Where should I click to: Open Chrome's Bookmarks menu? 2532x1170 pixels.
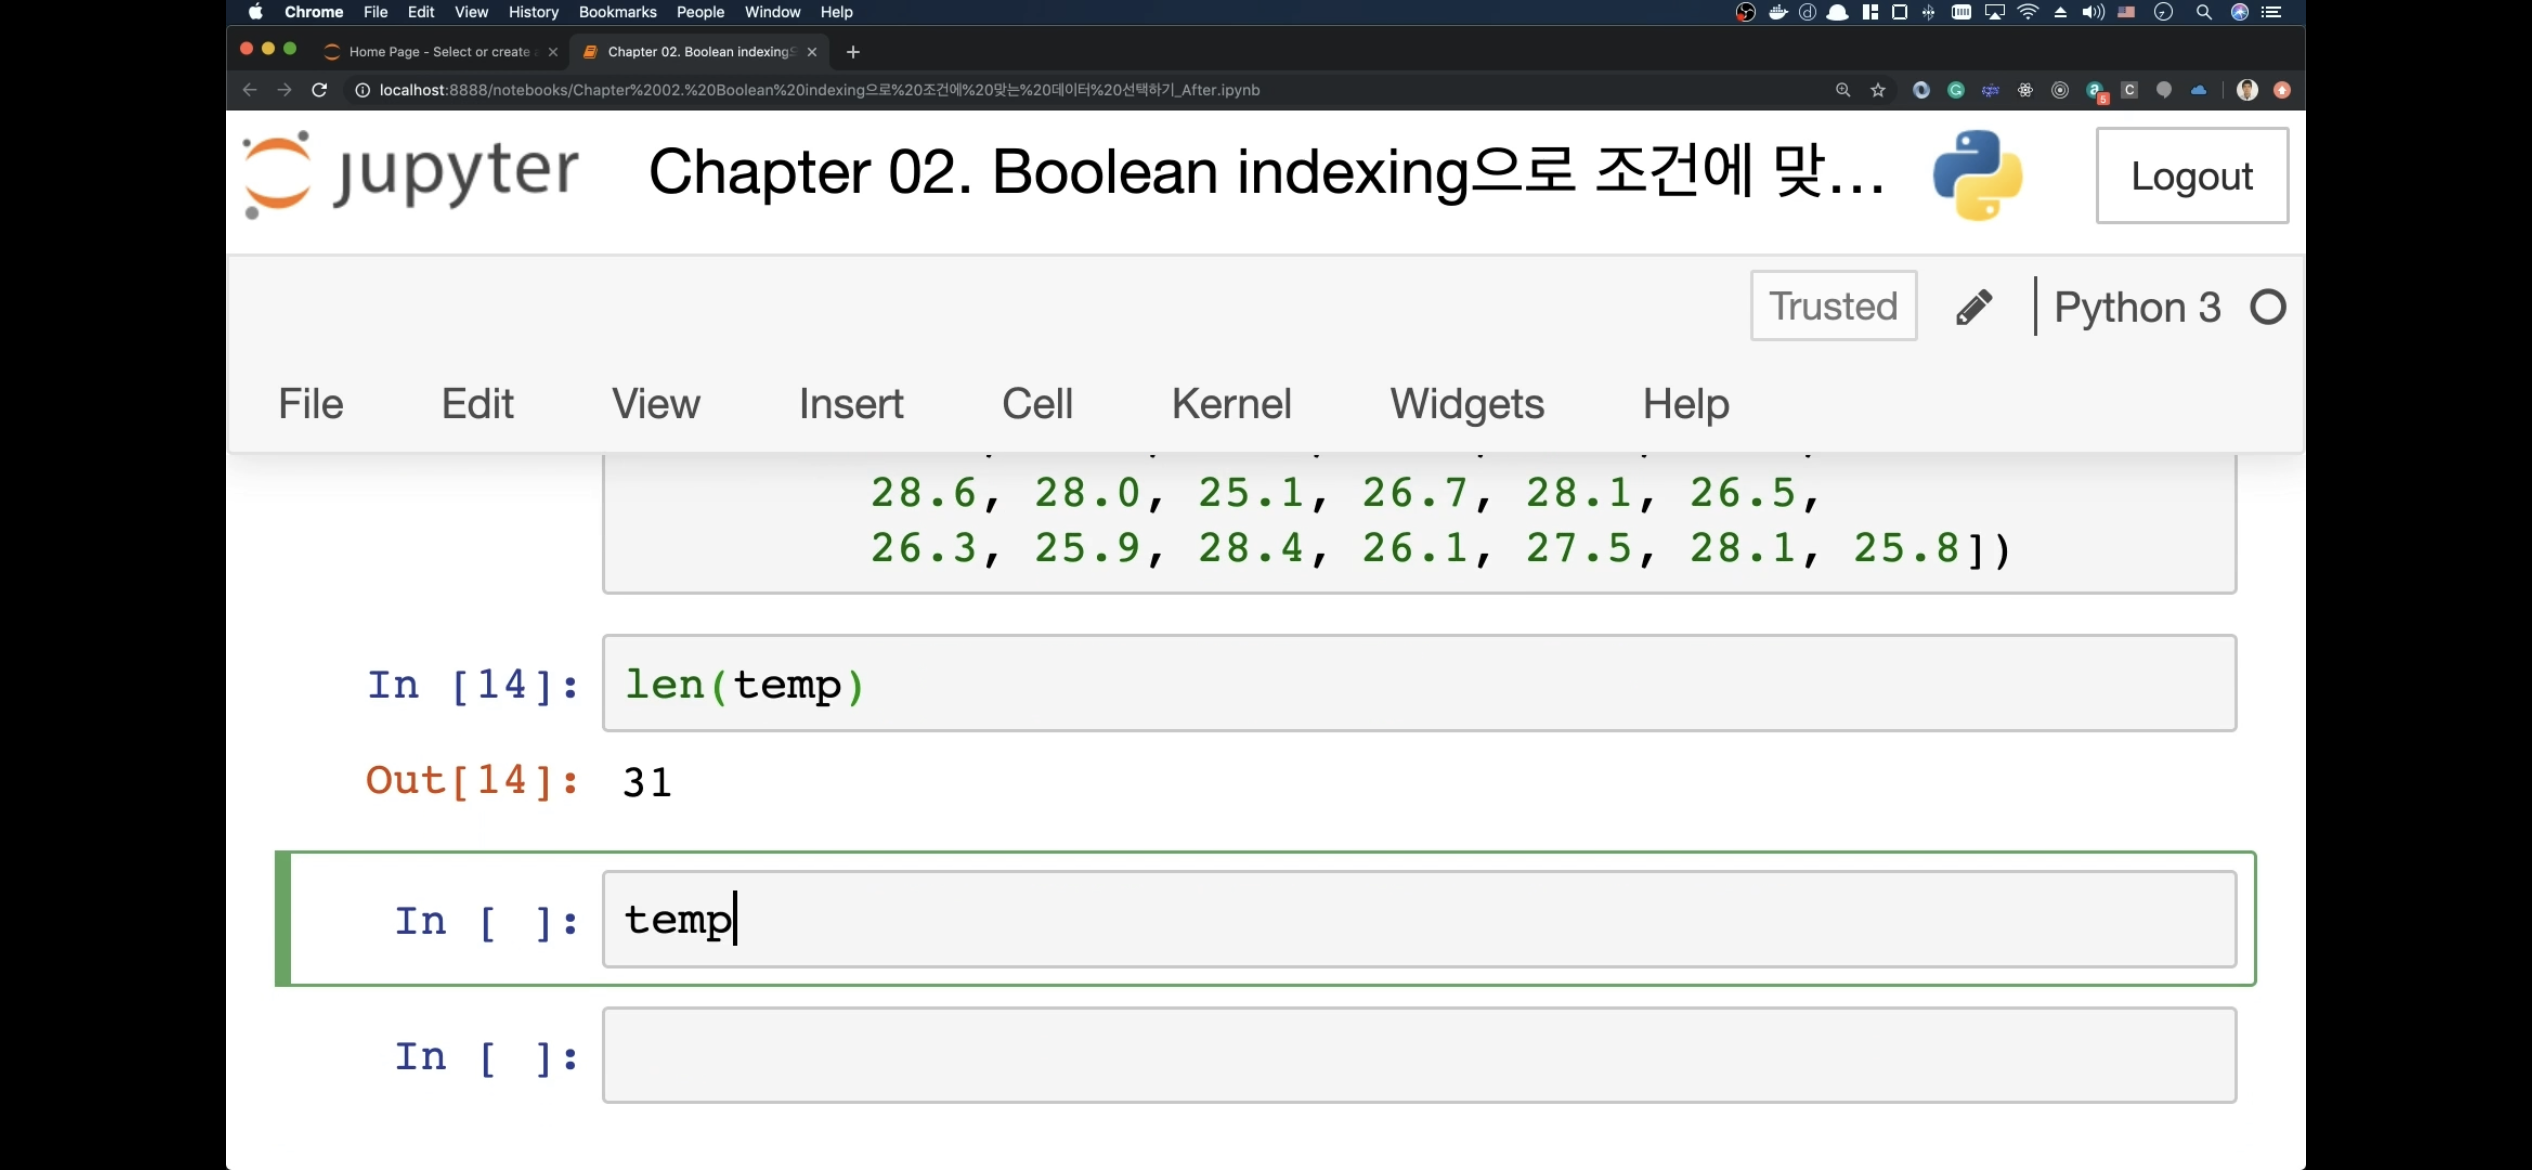[617, 12]
